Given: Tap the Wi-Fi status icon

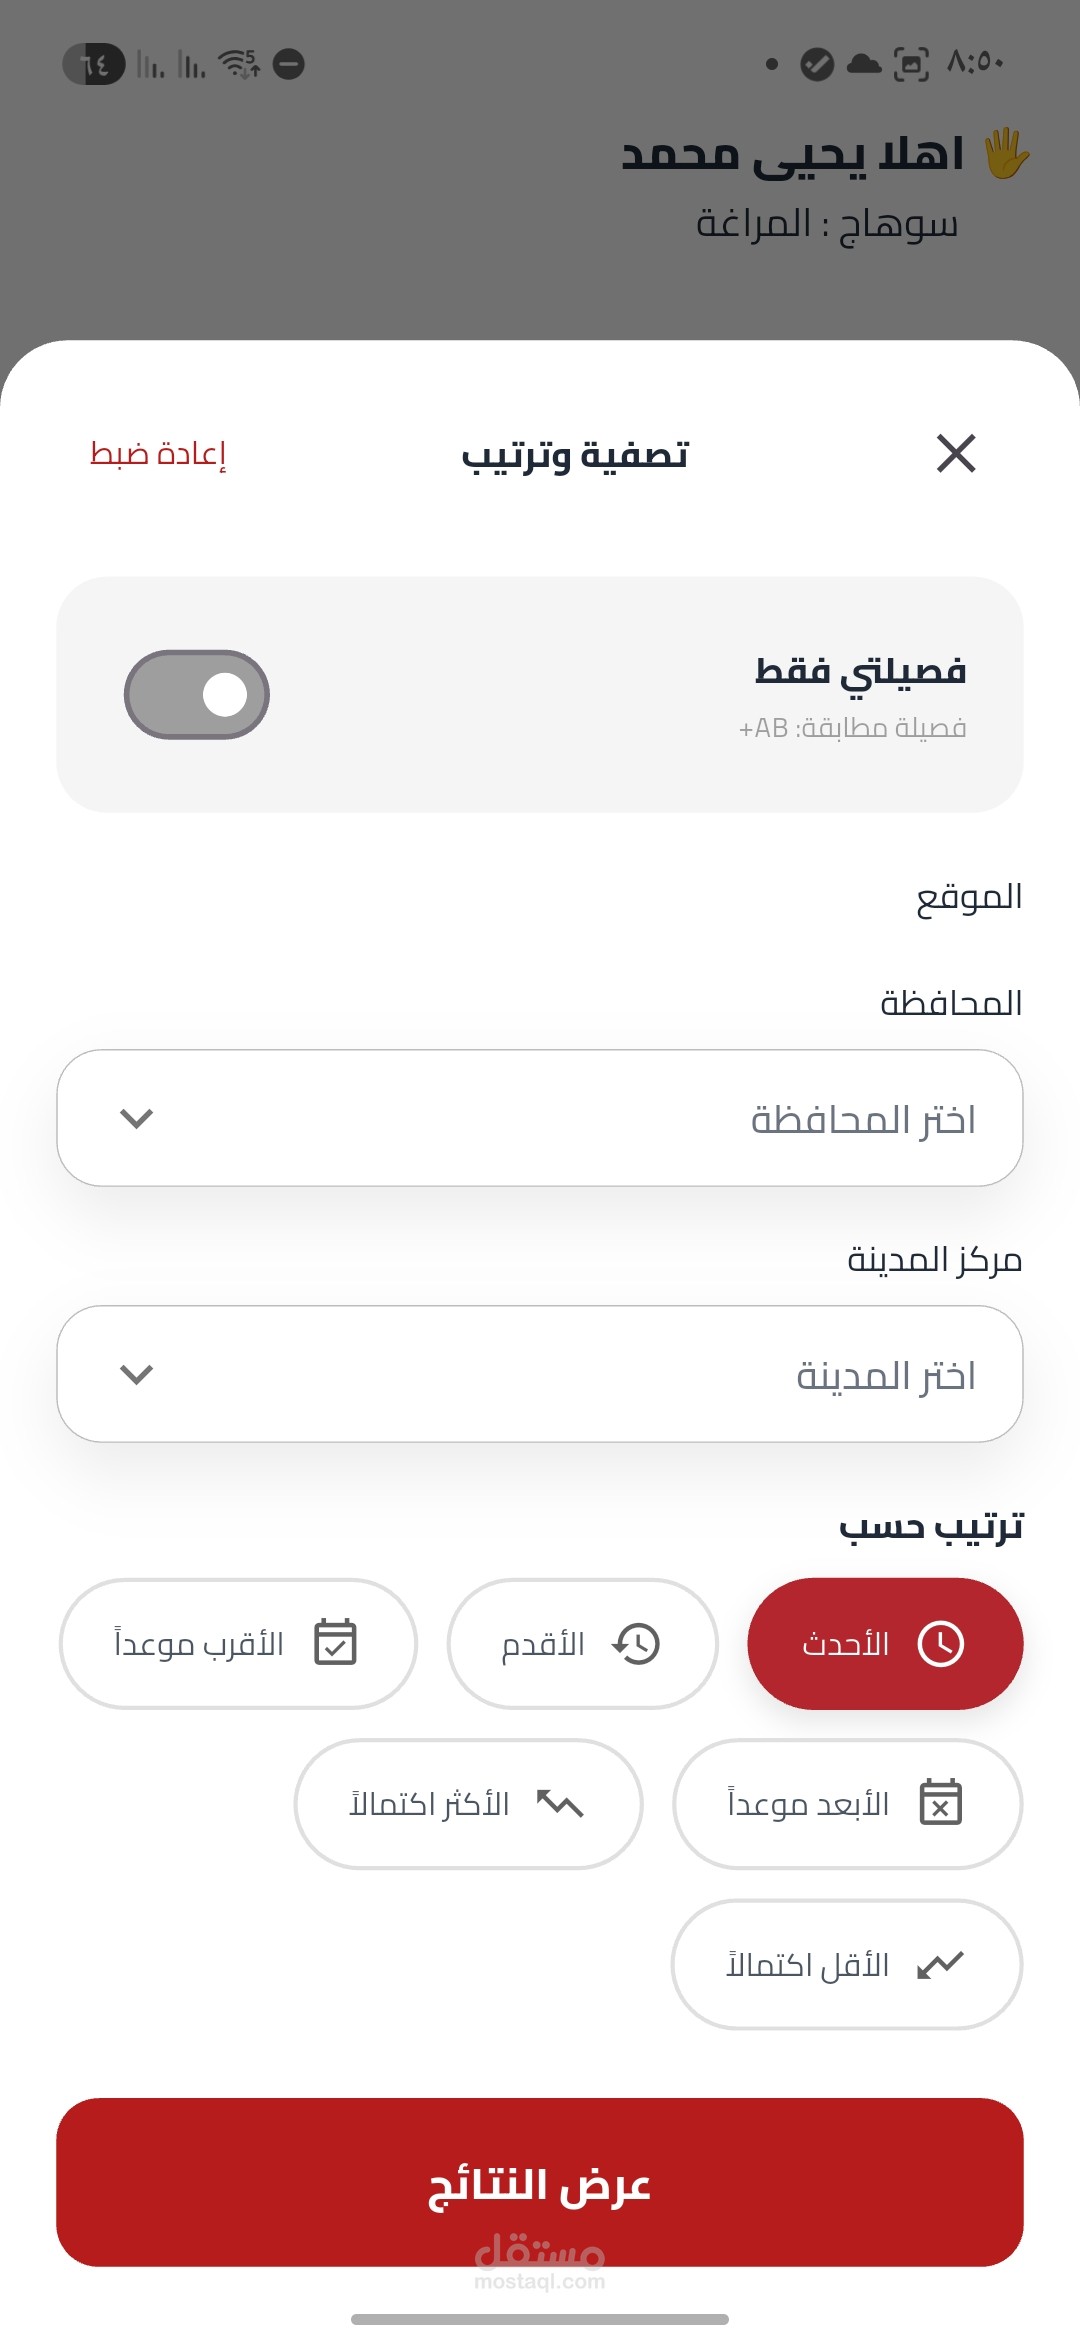Looking at the screenshot, I should point(239,64).
